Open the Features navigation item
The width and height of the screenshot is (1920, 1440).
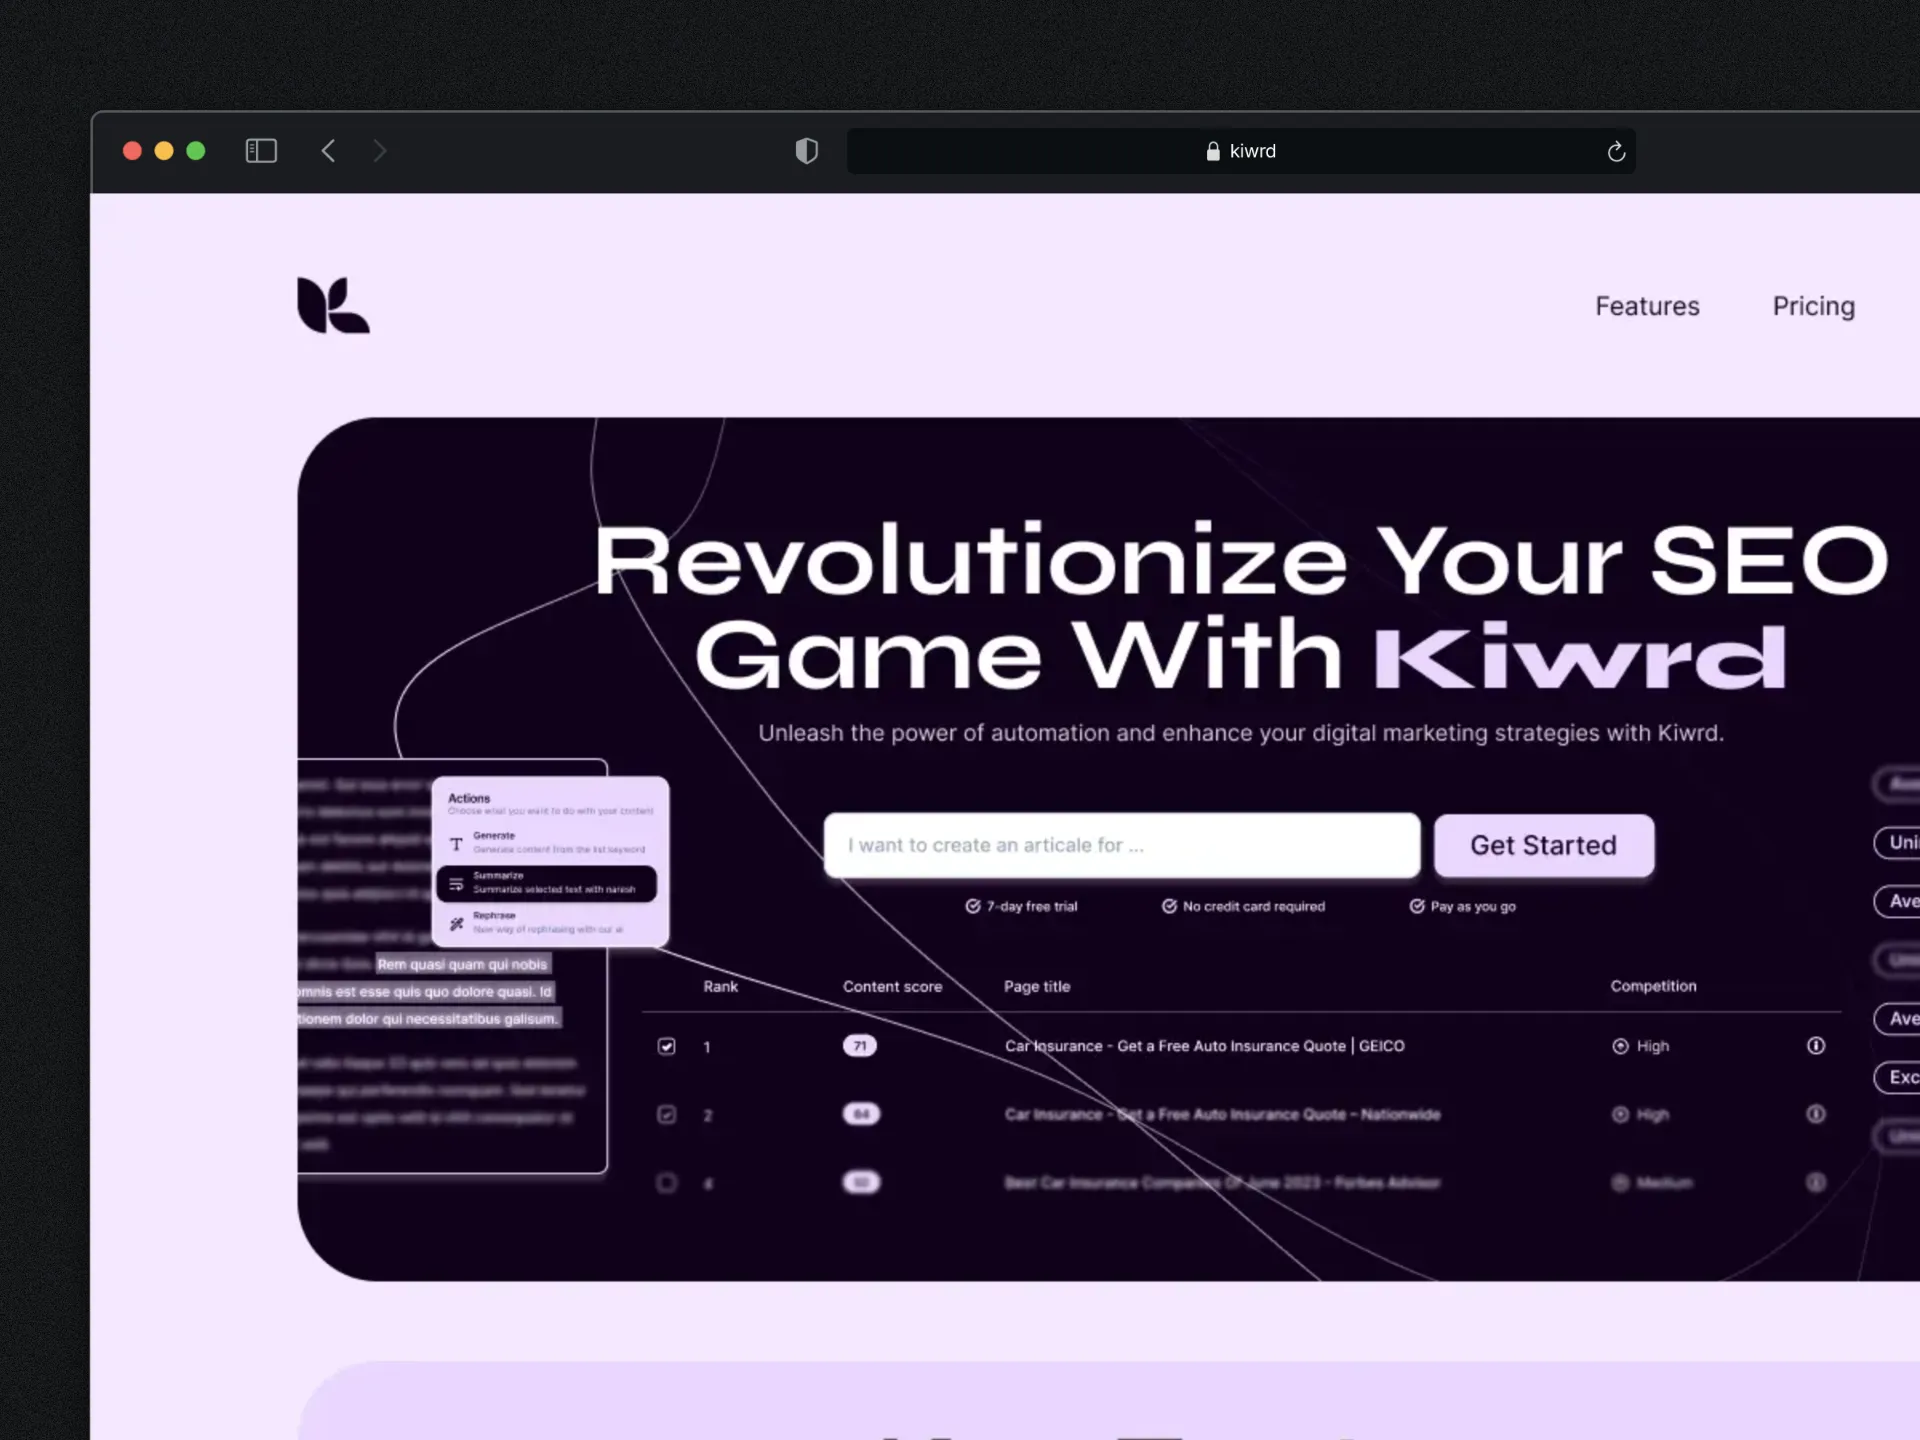click(x=1646, y=306)
